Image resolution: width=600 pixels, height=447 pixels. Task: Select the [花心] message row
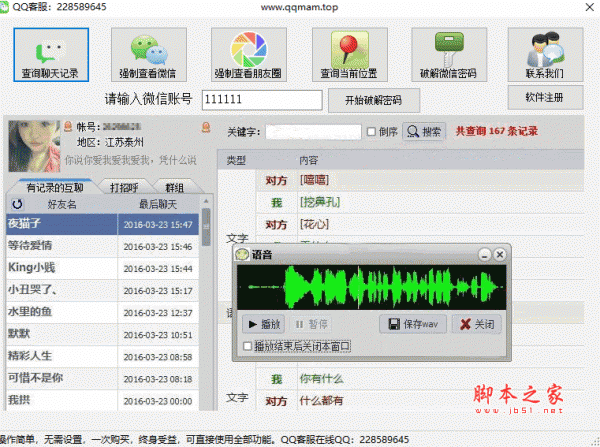420,225
